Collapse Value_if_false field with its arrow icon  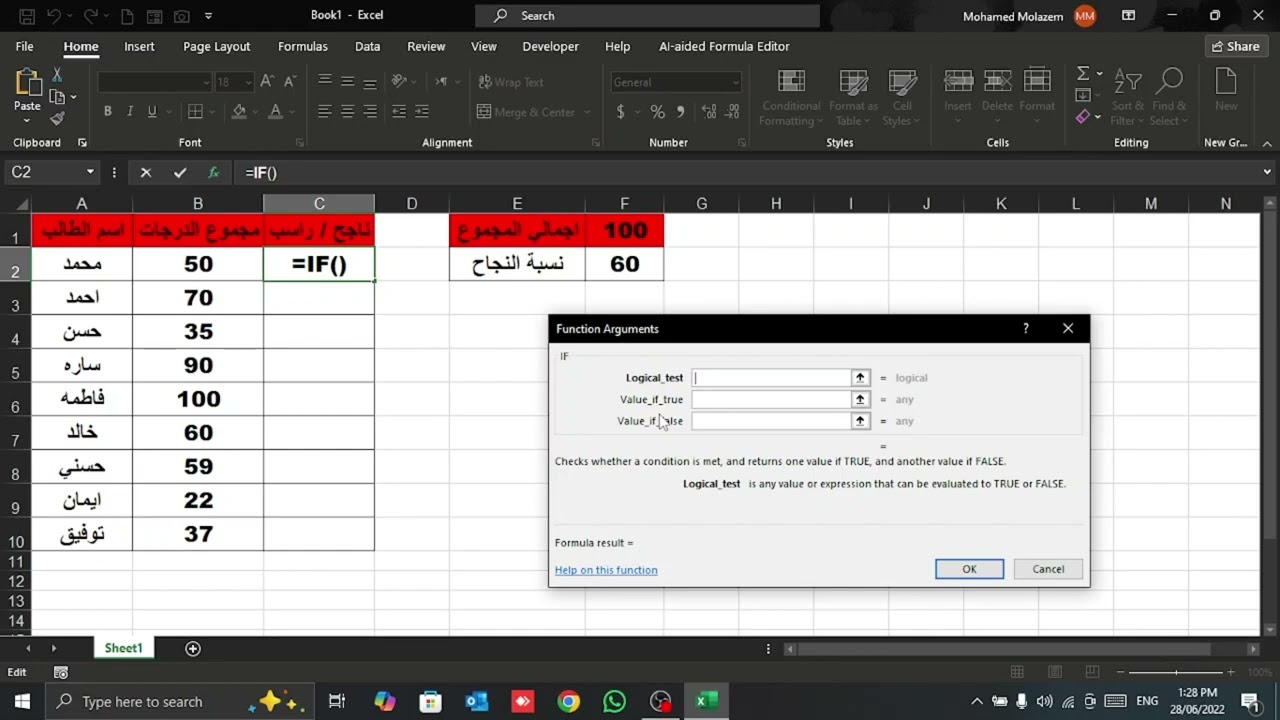click(x=860, y=421)
